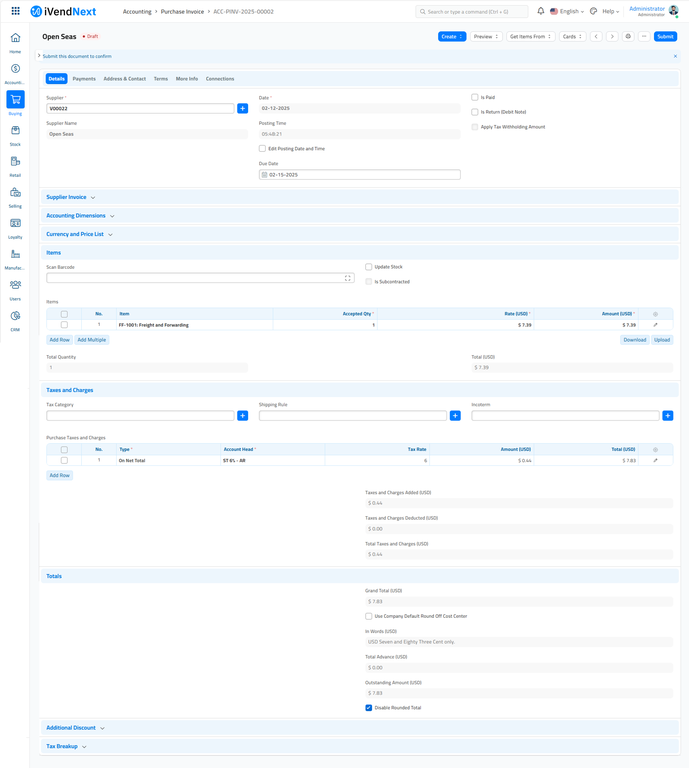Go to the Loyalty module
The image size is (689, 768).
pyautogui.click(x=15, y=224)
